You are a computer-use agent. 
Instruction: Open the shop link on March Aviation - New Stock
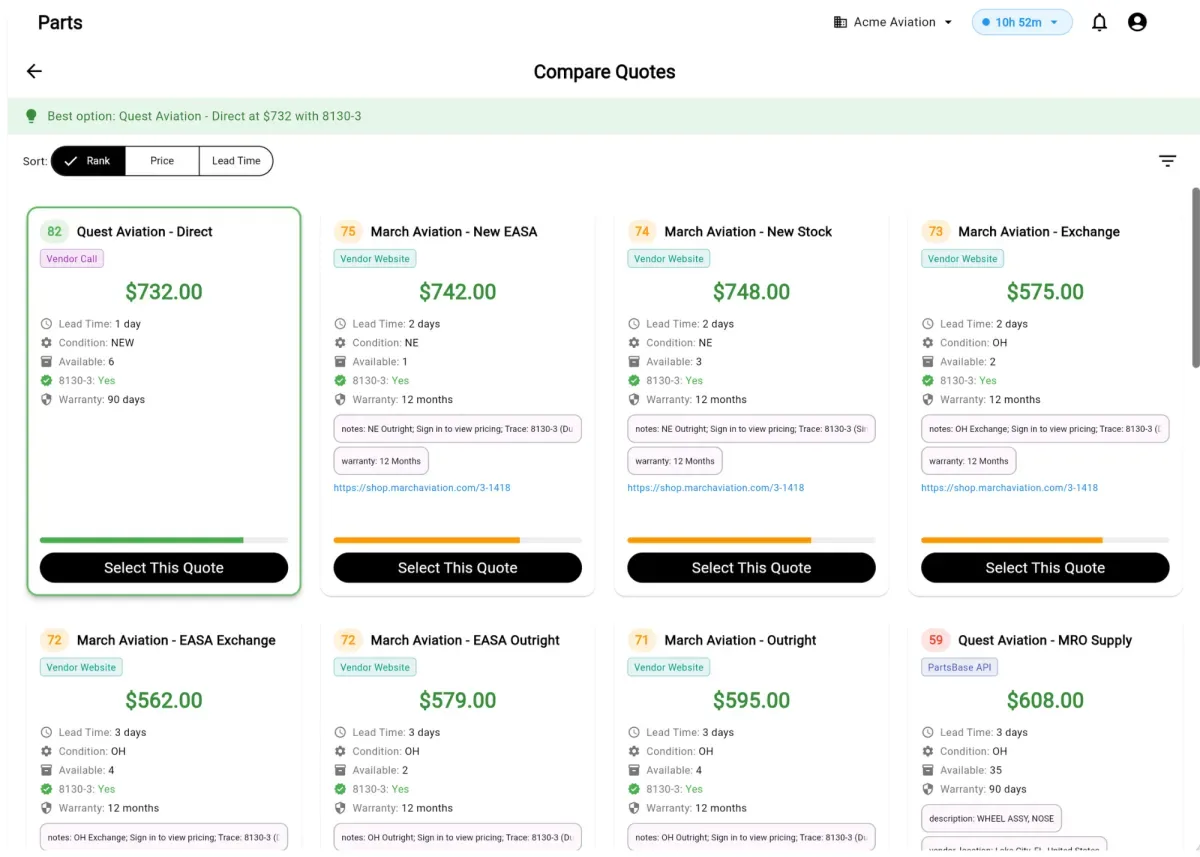(716, 488)
